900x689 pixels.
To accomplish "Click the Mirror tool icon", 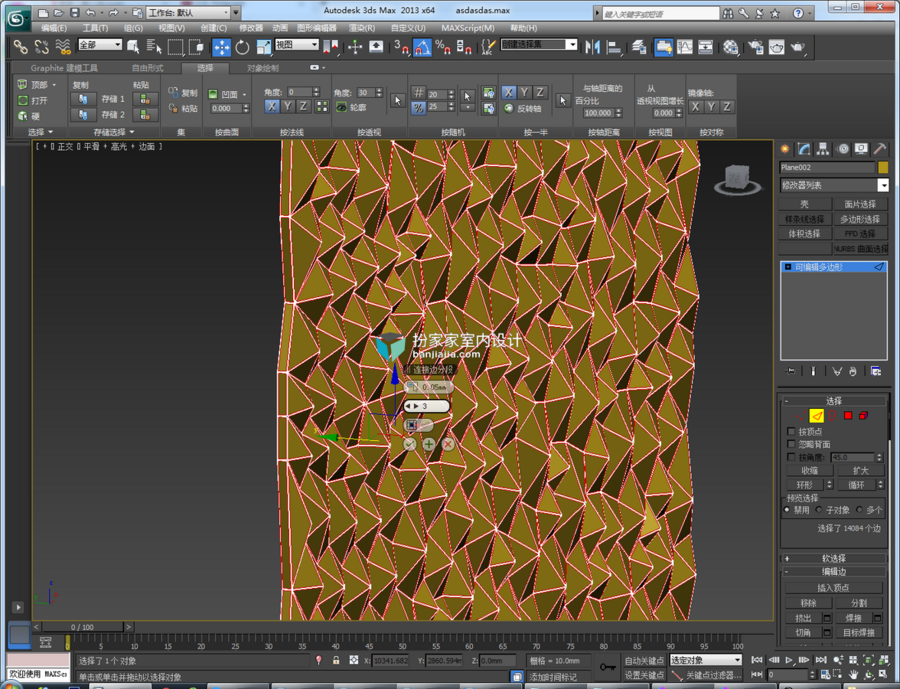I will (x=592, y=47).
